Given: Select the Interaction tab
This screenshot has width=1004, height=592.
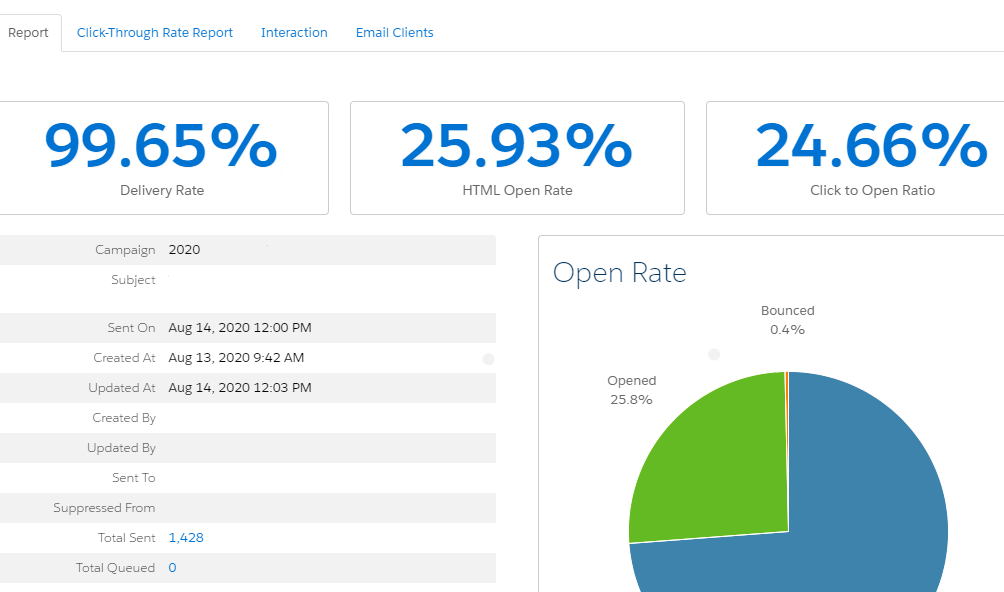Looking at the screenshot, I should [294, 33].
